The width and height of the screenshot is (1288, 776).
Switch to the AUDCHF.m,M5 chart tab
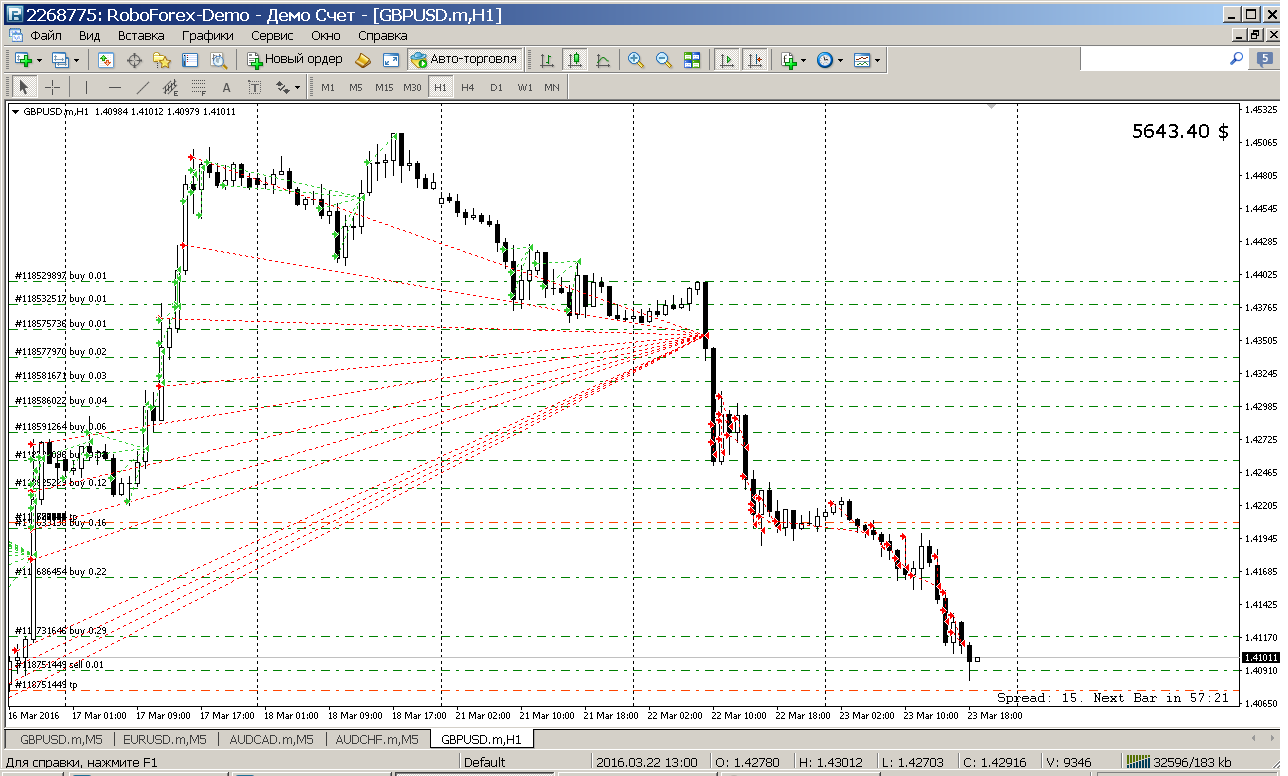point(377,740)
